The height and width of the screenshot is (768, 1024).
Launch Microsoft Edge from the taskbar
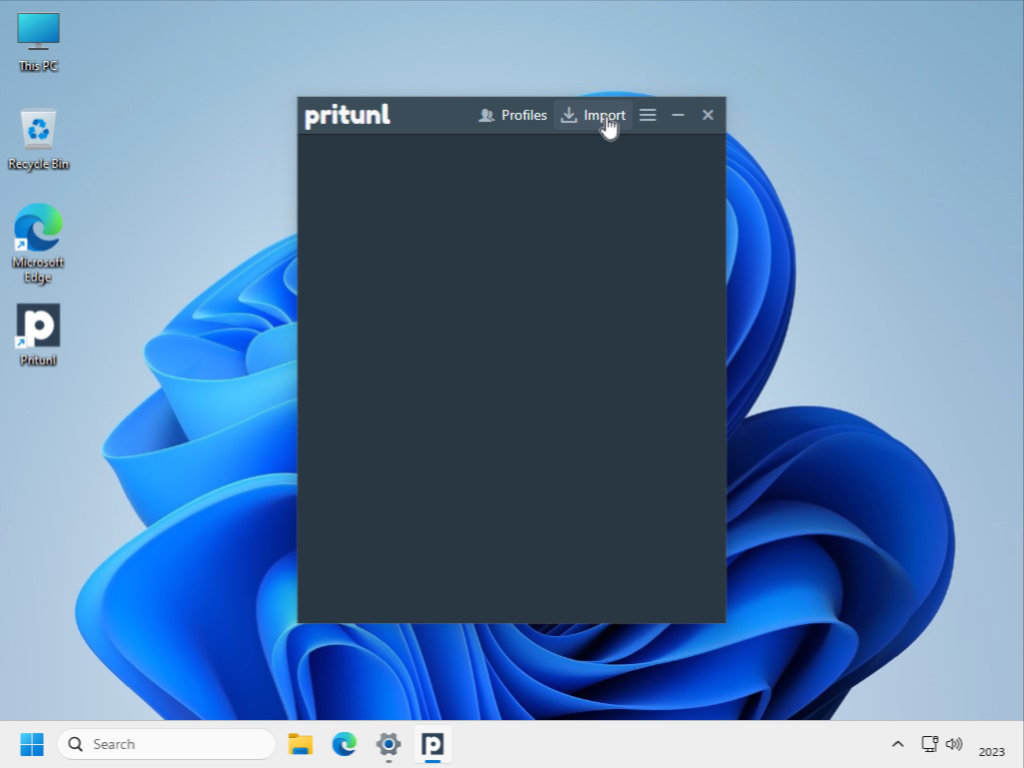[344, 744]
